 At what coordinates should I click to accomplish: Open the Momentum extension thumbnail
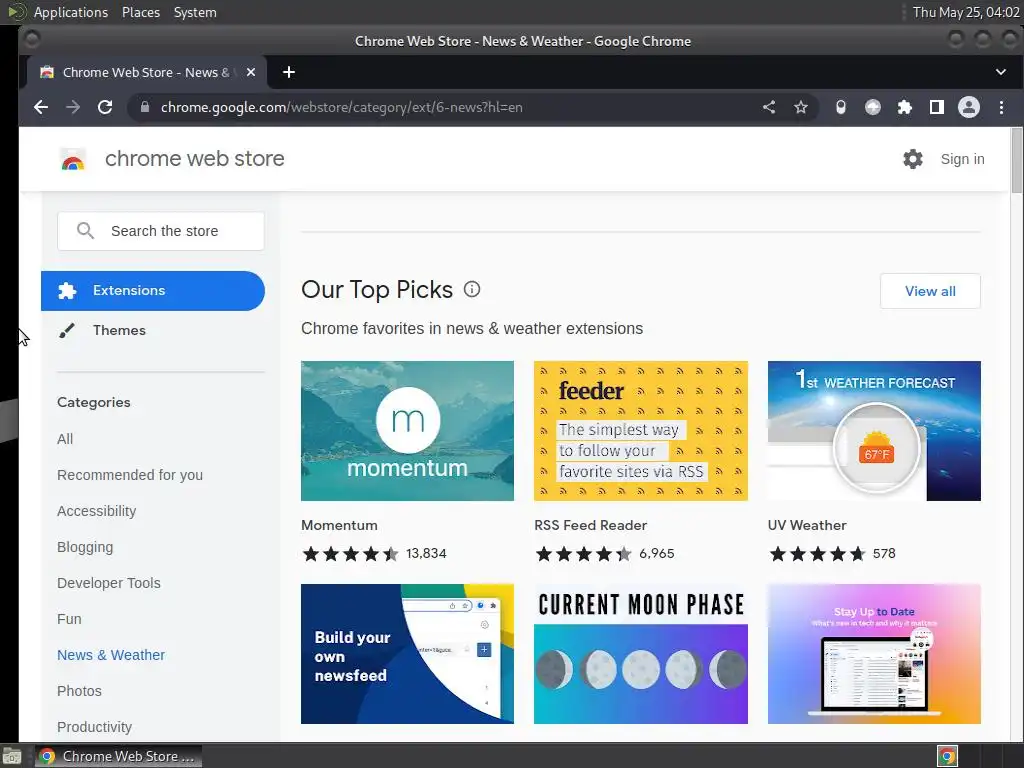click(408, 431)
